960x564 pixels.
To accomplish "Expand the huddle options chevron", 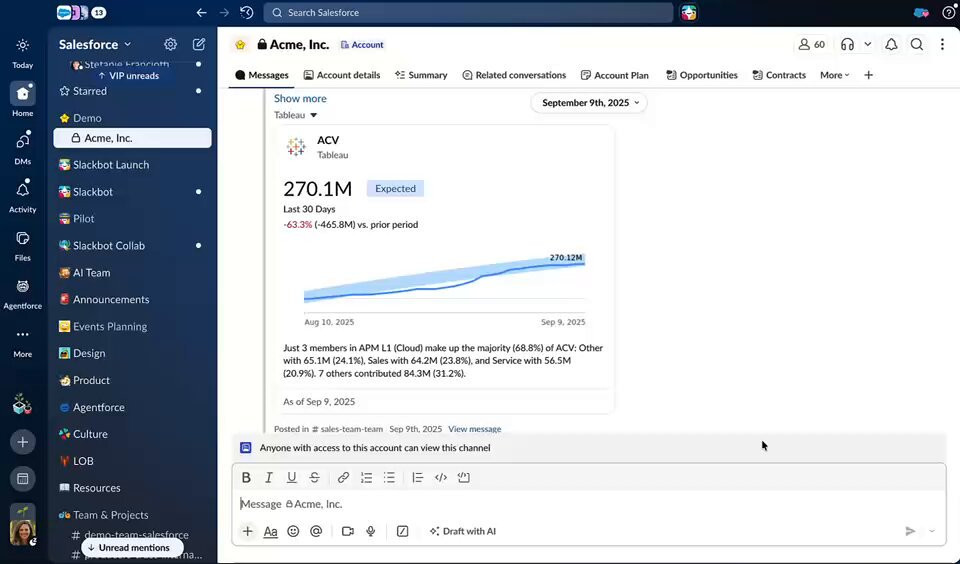I will point(868,44).
